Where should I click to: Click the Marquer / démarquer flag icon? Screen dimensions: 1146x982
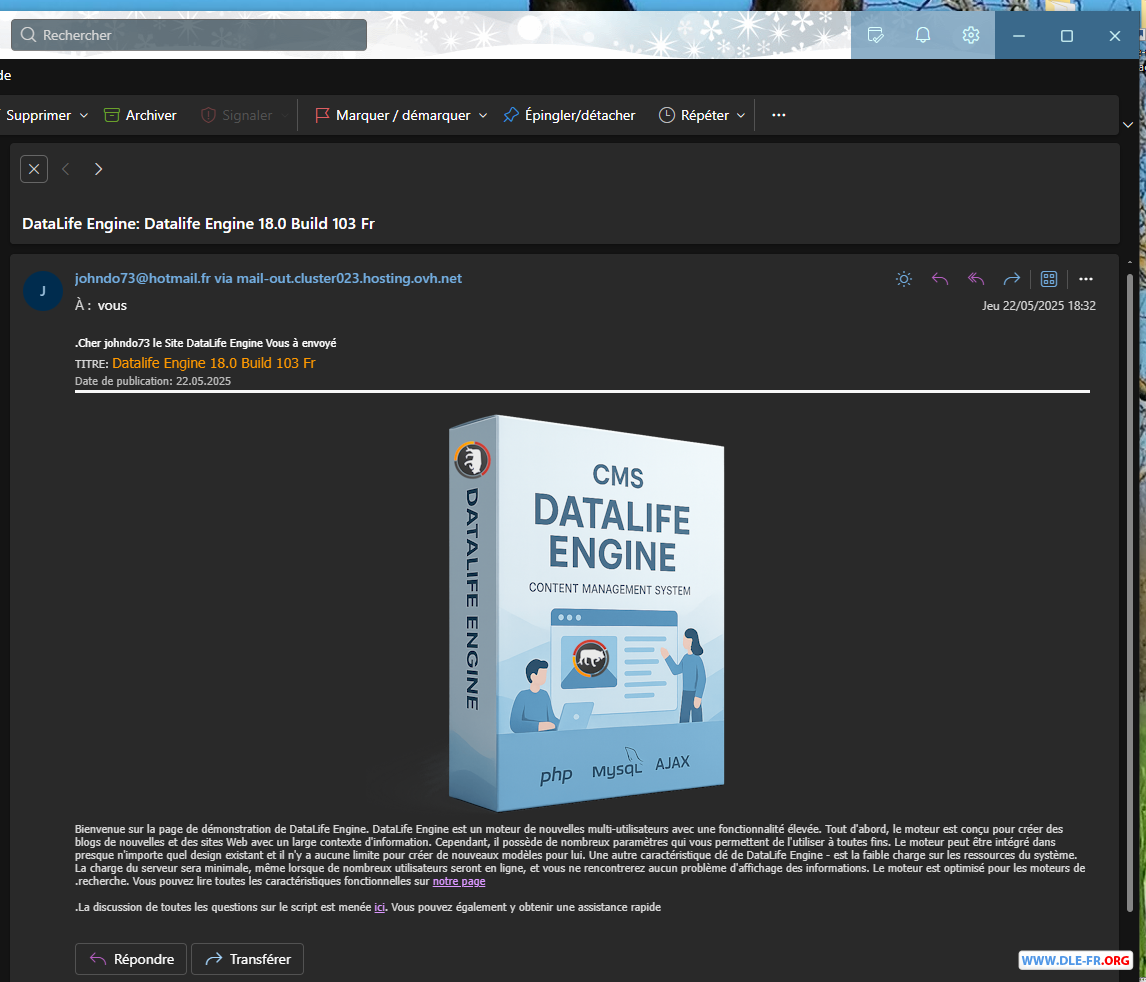322,115
